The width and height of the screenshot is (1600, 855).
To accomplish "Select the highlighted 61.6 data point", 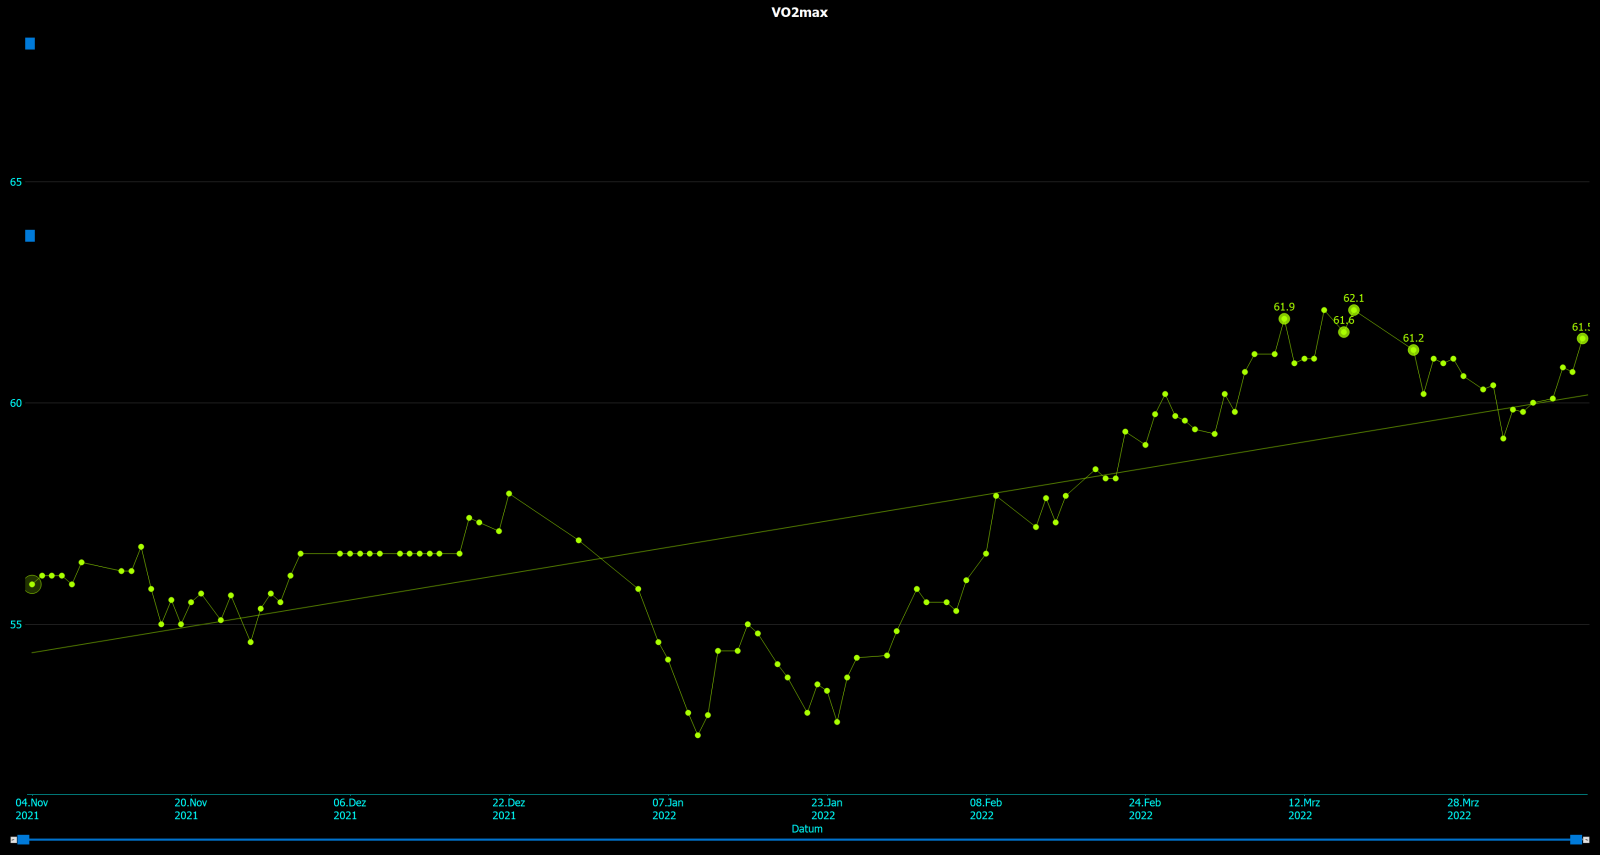I will coord(1344,332).
